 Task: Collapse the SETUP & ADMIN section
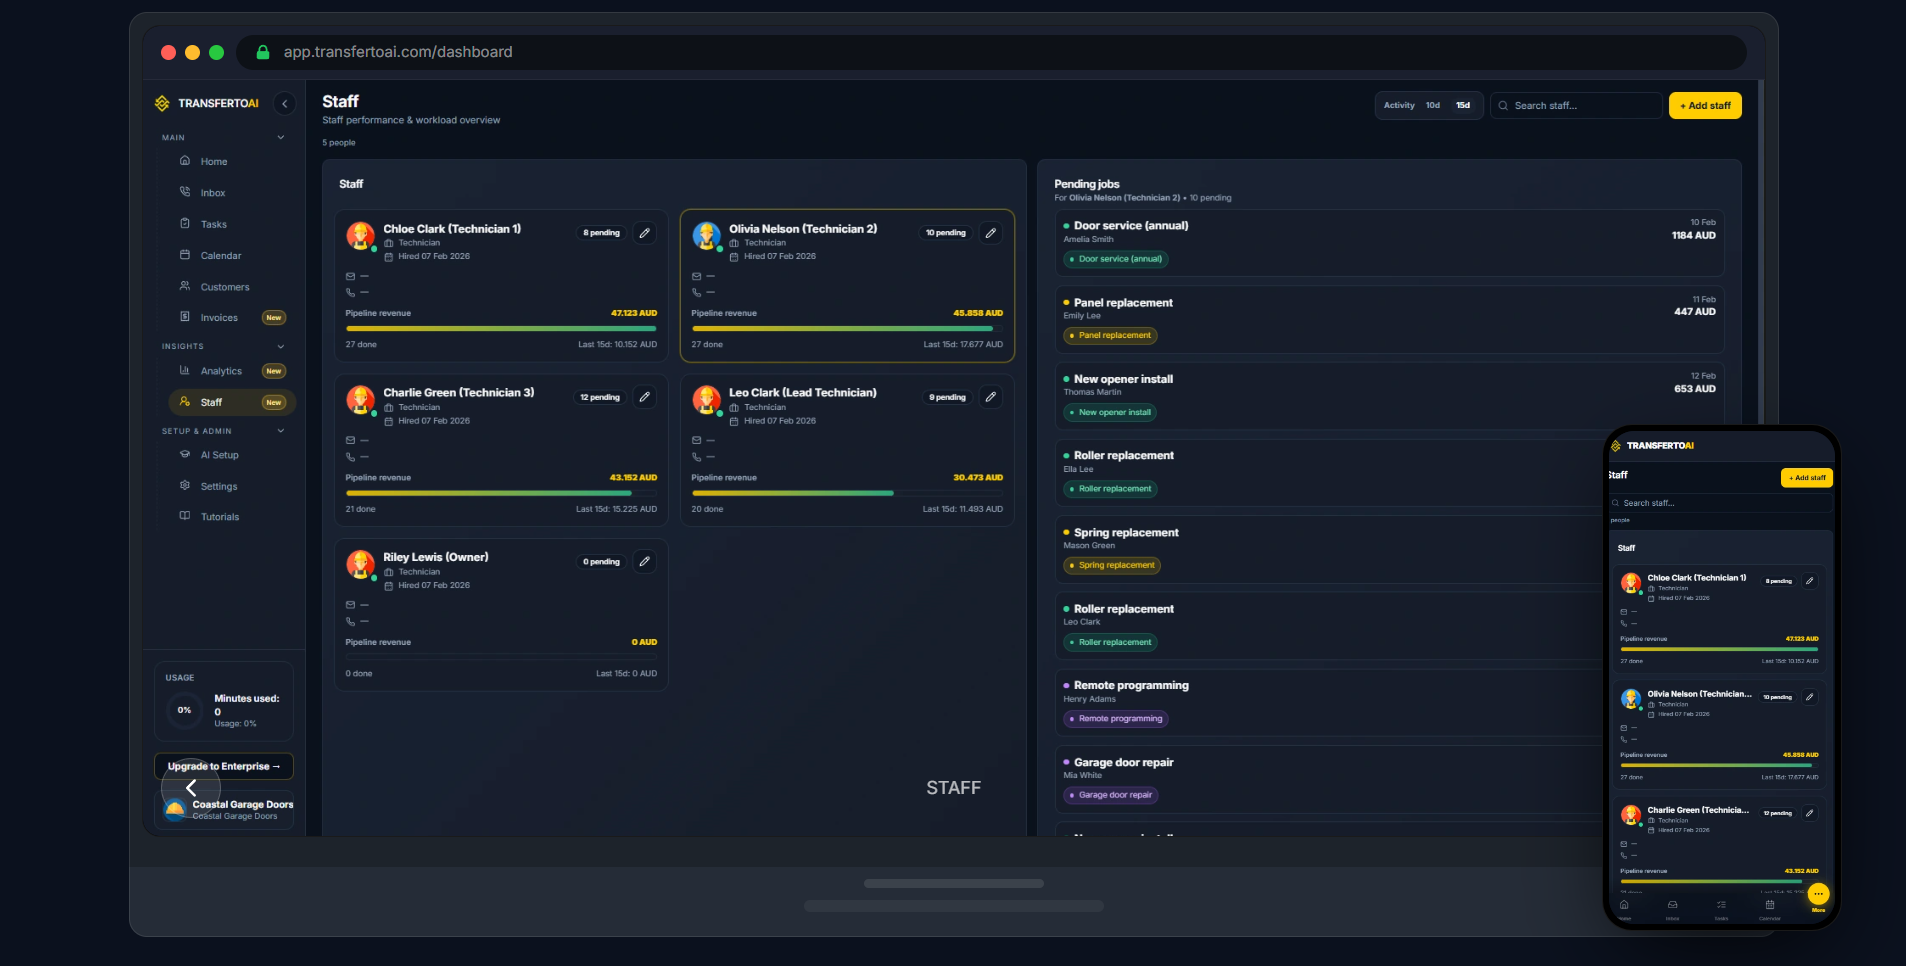[x=280, y=431]
